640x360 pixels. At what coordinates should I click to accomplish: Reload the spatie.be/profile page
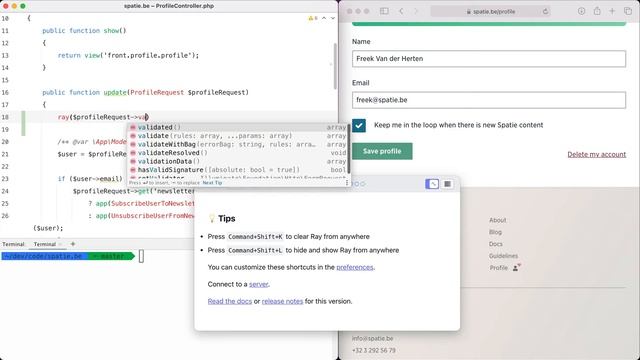(545, 11)
